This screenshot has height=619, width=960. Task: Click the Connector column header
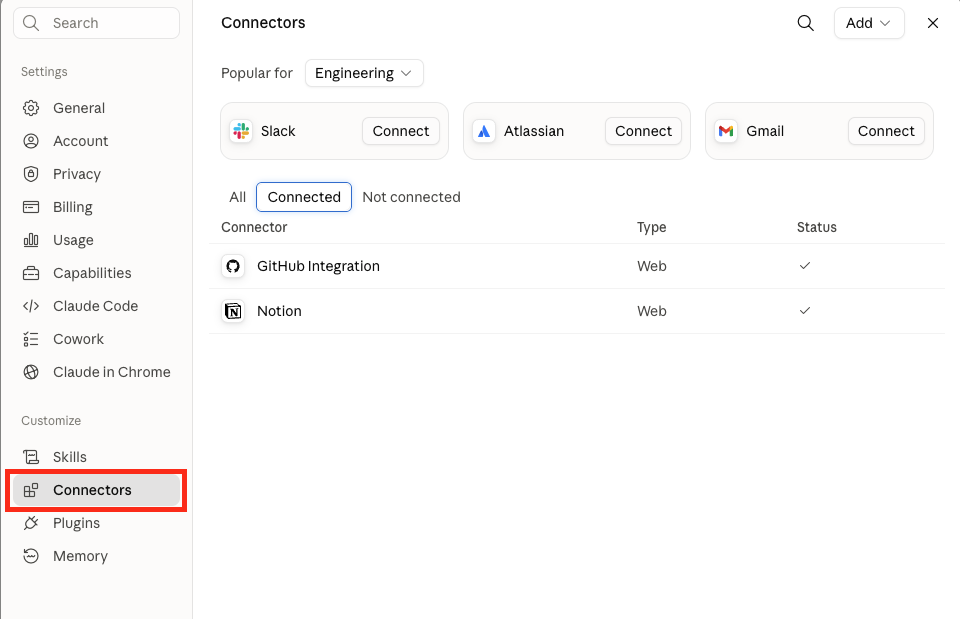pyautogui.click(x=254, y=227)
